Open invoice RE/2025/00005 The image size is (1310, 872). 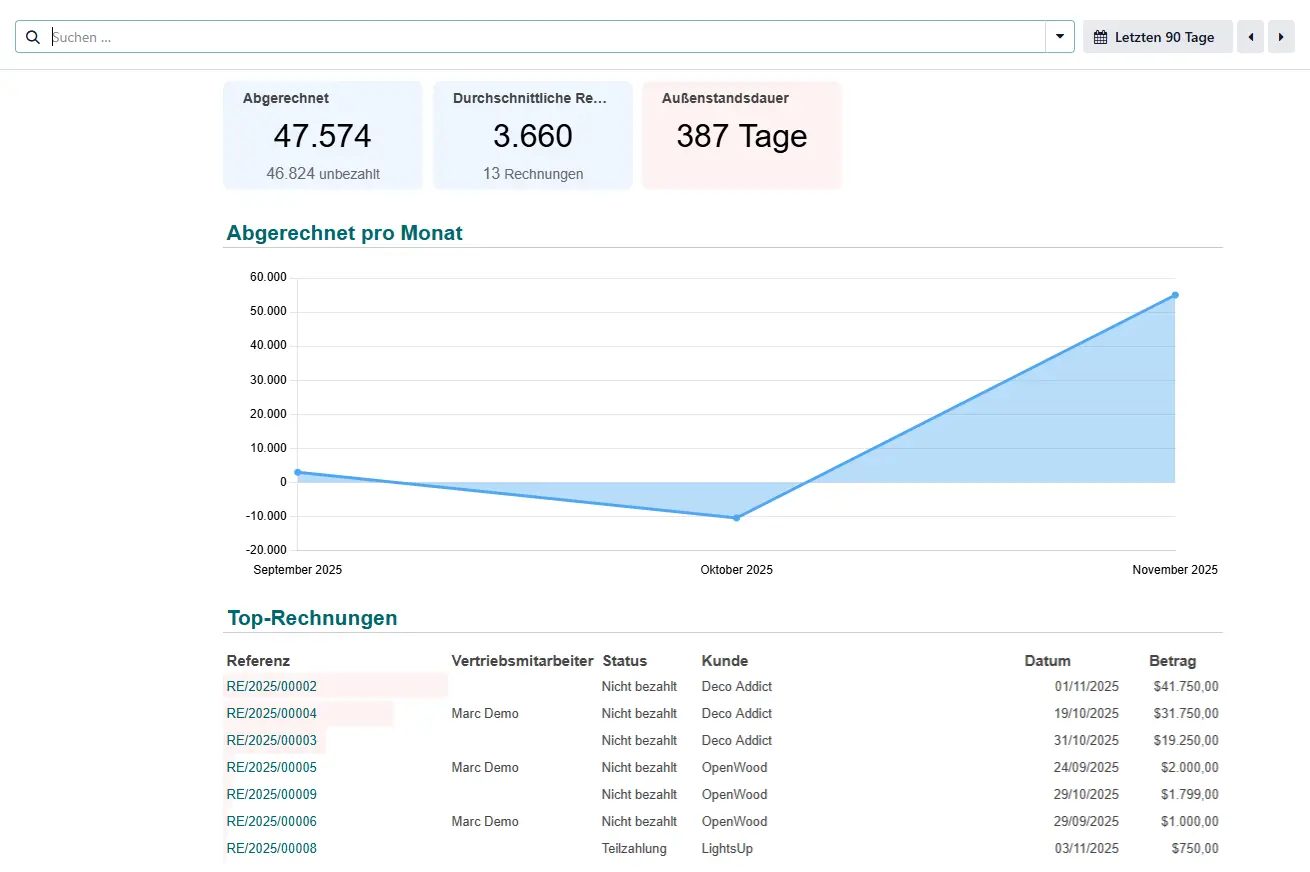pyautogui.click(x=272, y=768)
